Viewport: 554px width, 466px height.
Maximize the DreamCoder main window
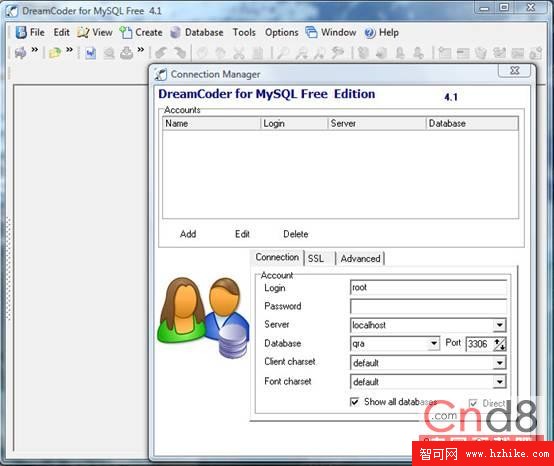tap(505, 8)
